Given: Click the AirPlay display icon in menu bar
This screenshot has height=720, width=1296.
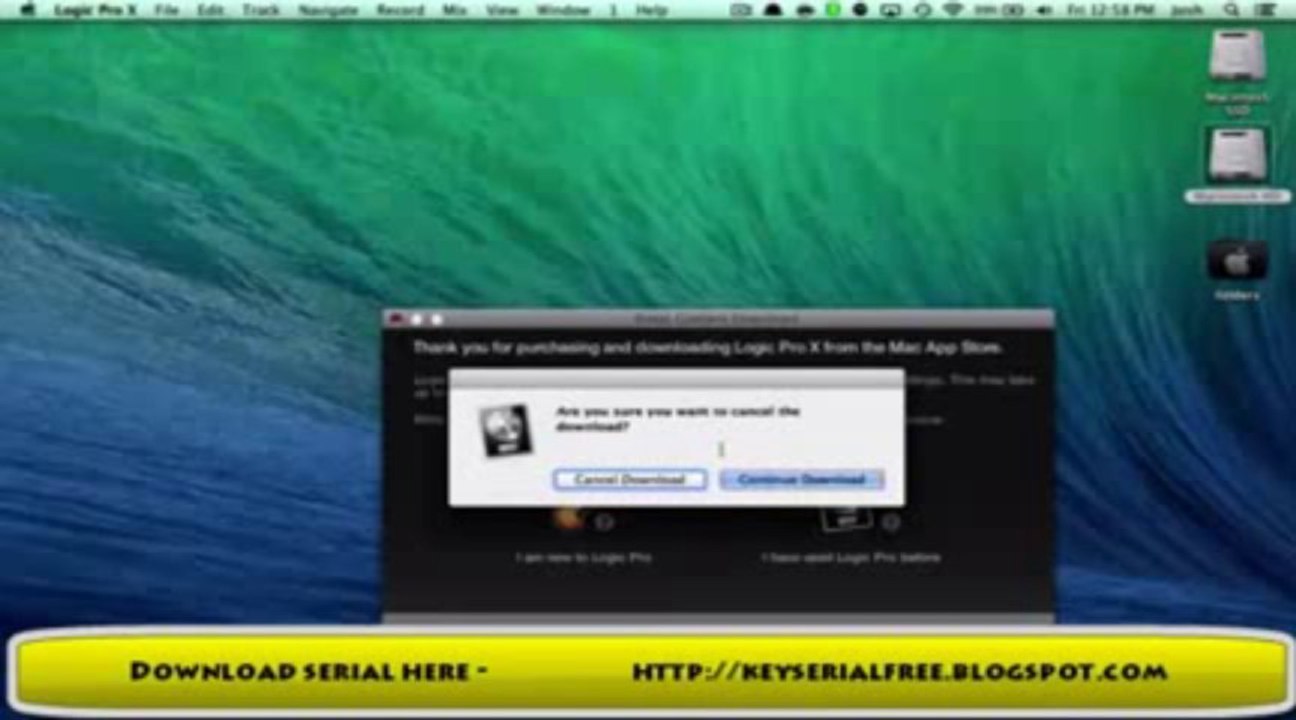Looking at the screenshot, I should click(890, 10).
